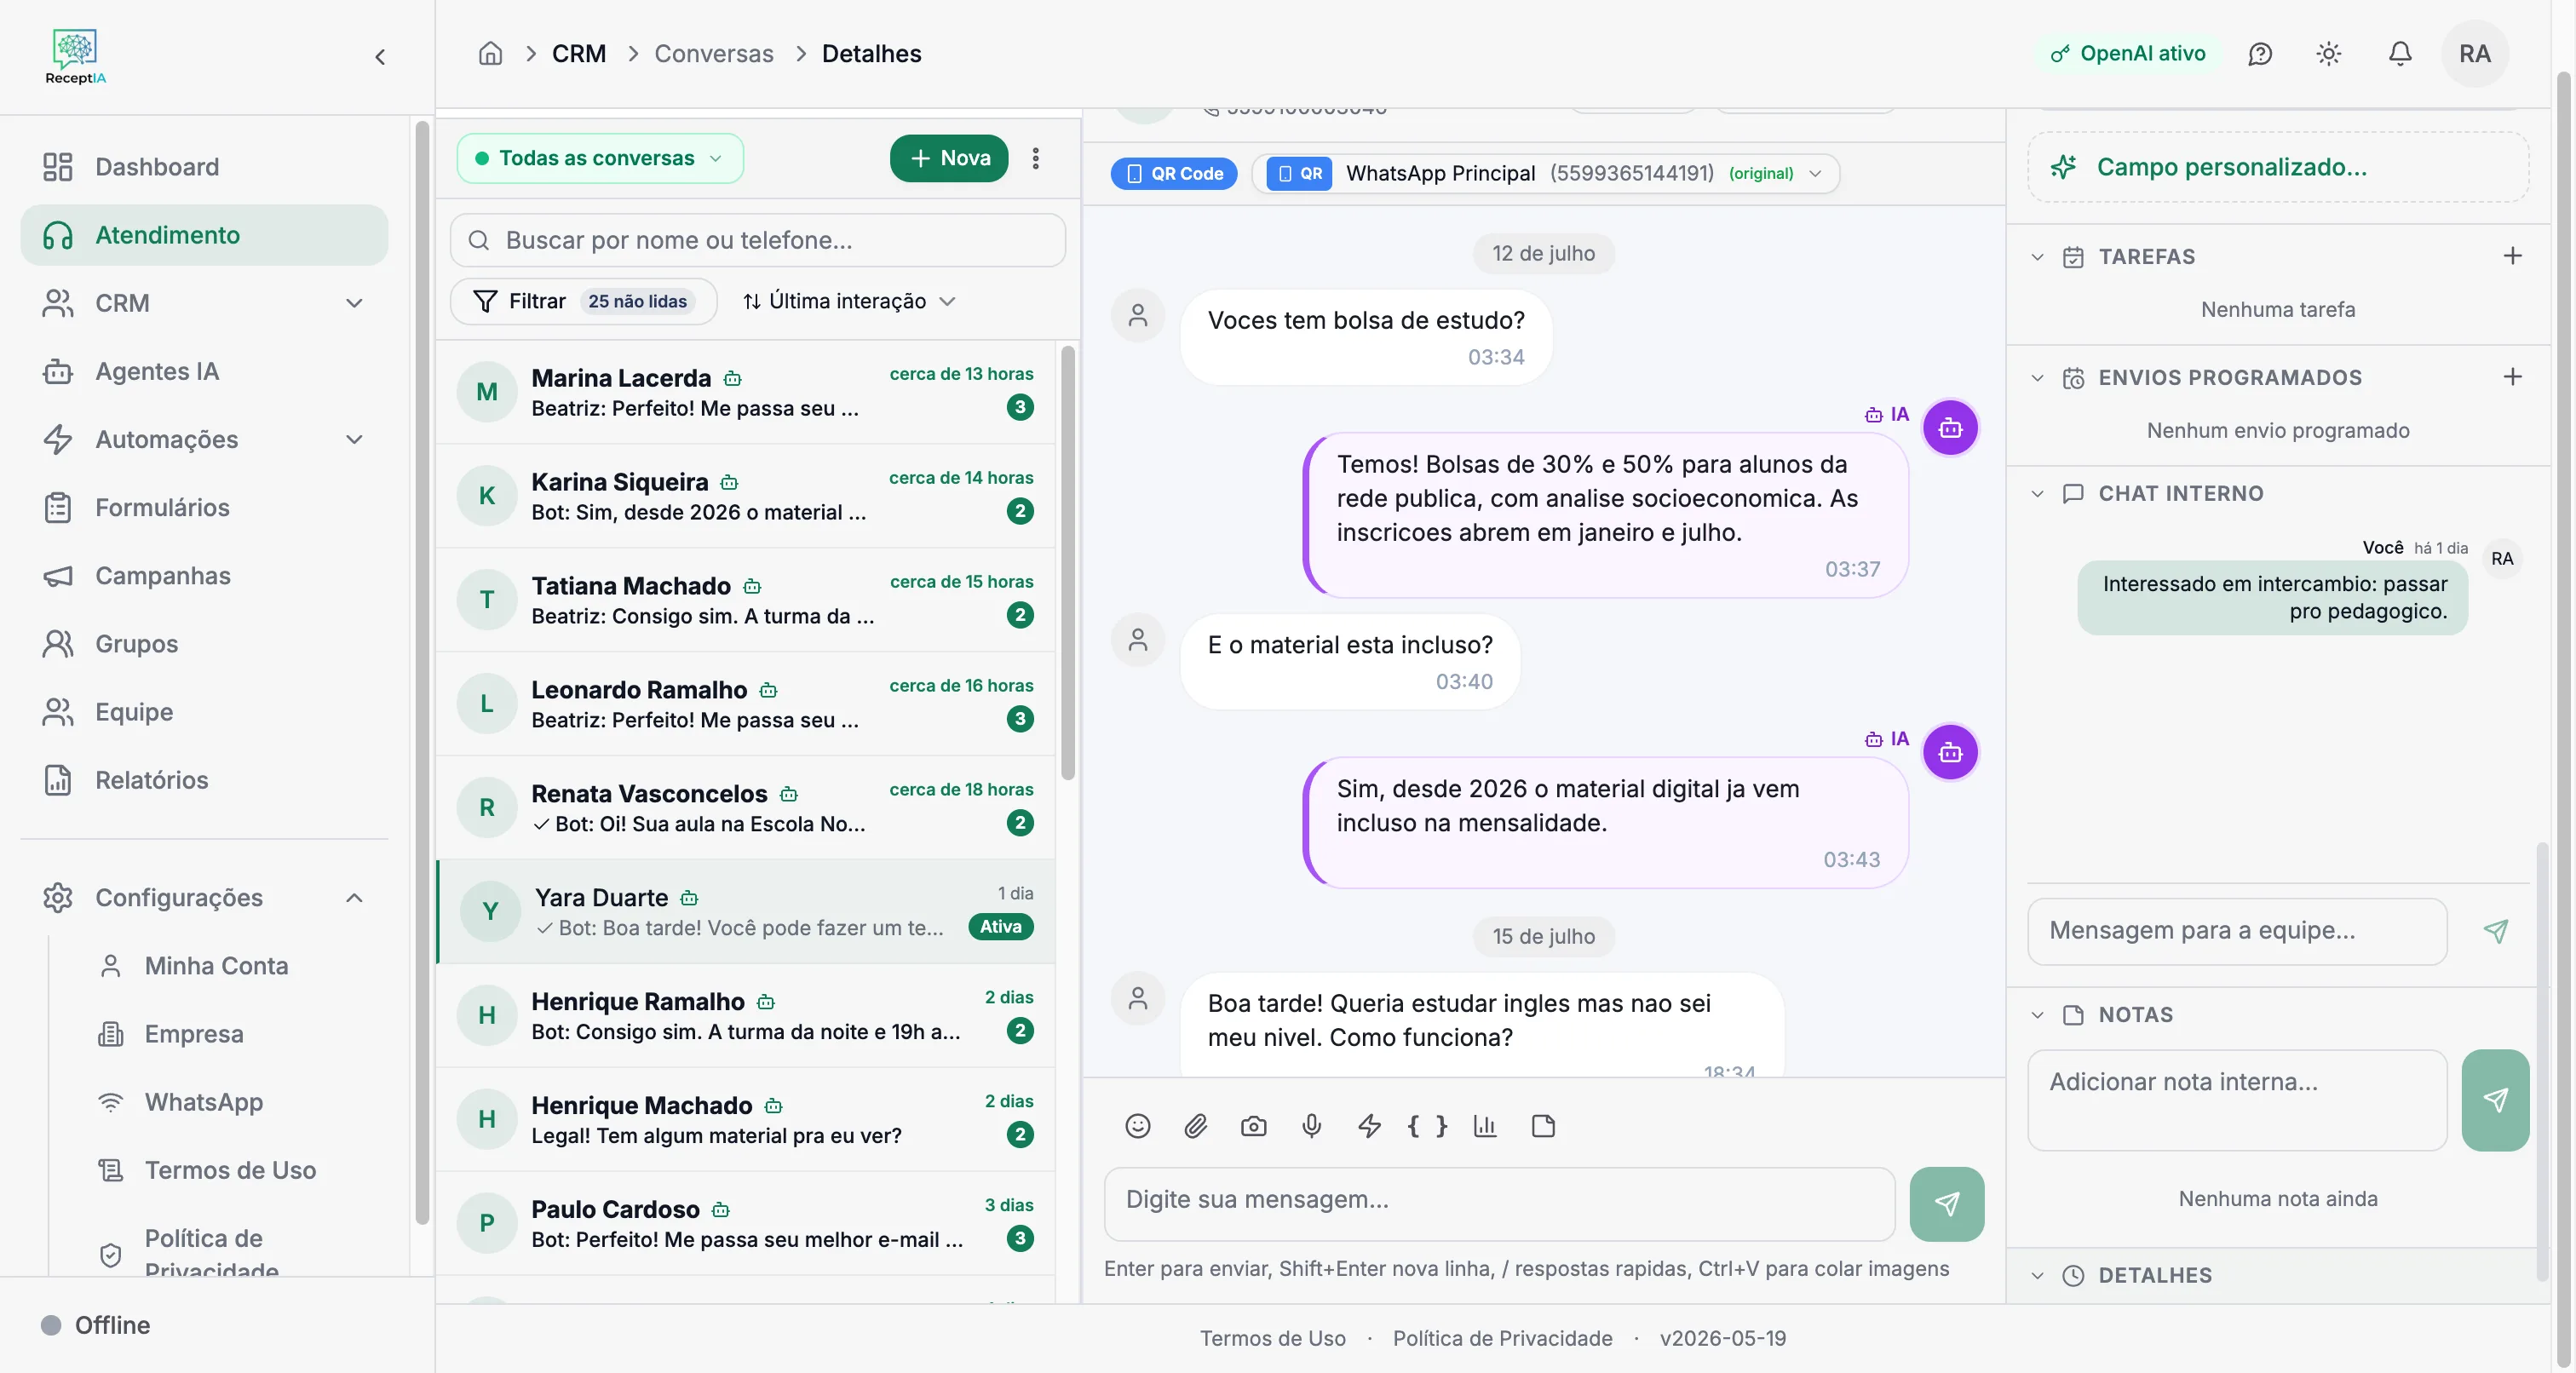Screen dimensions: 2576x1373
Task: Insert variable with curly braces icon
Action: 1427,1126
